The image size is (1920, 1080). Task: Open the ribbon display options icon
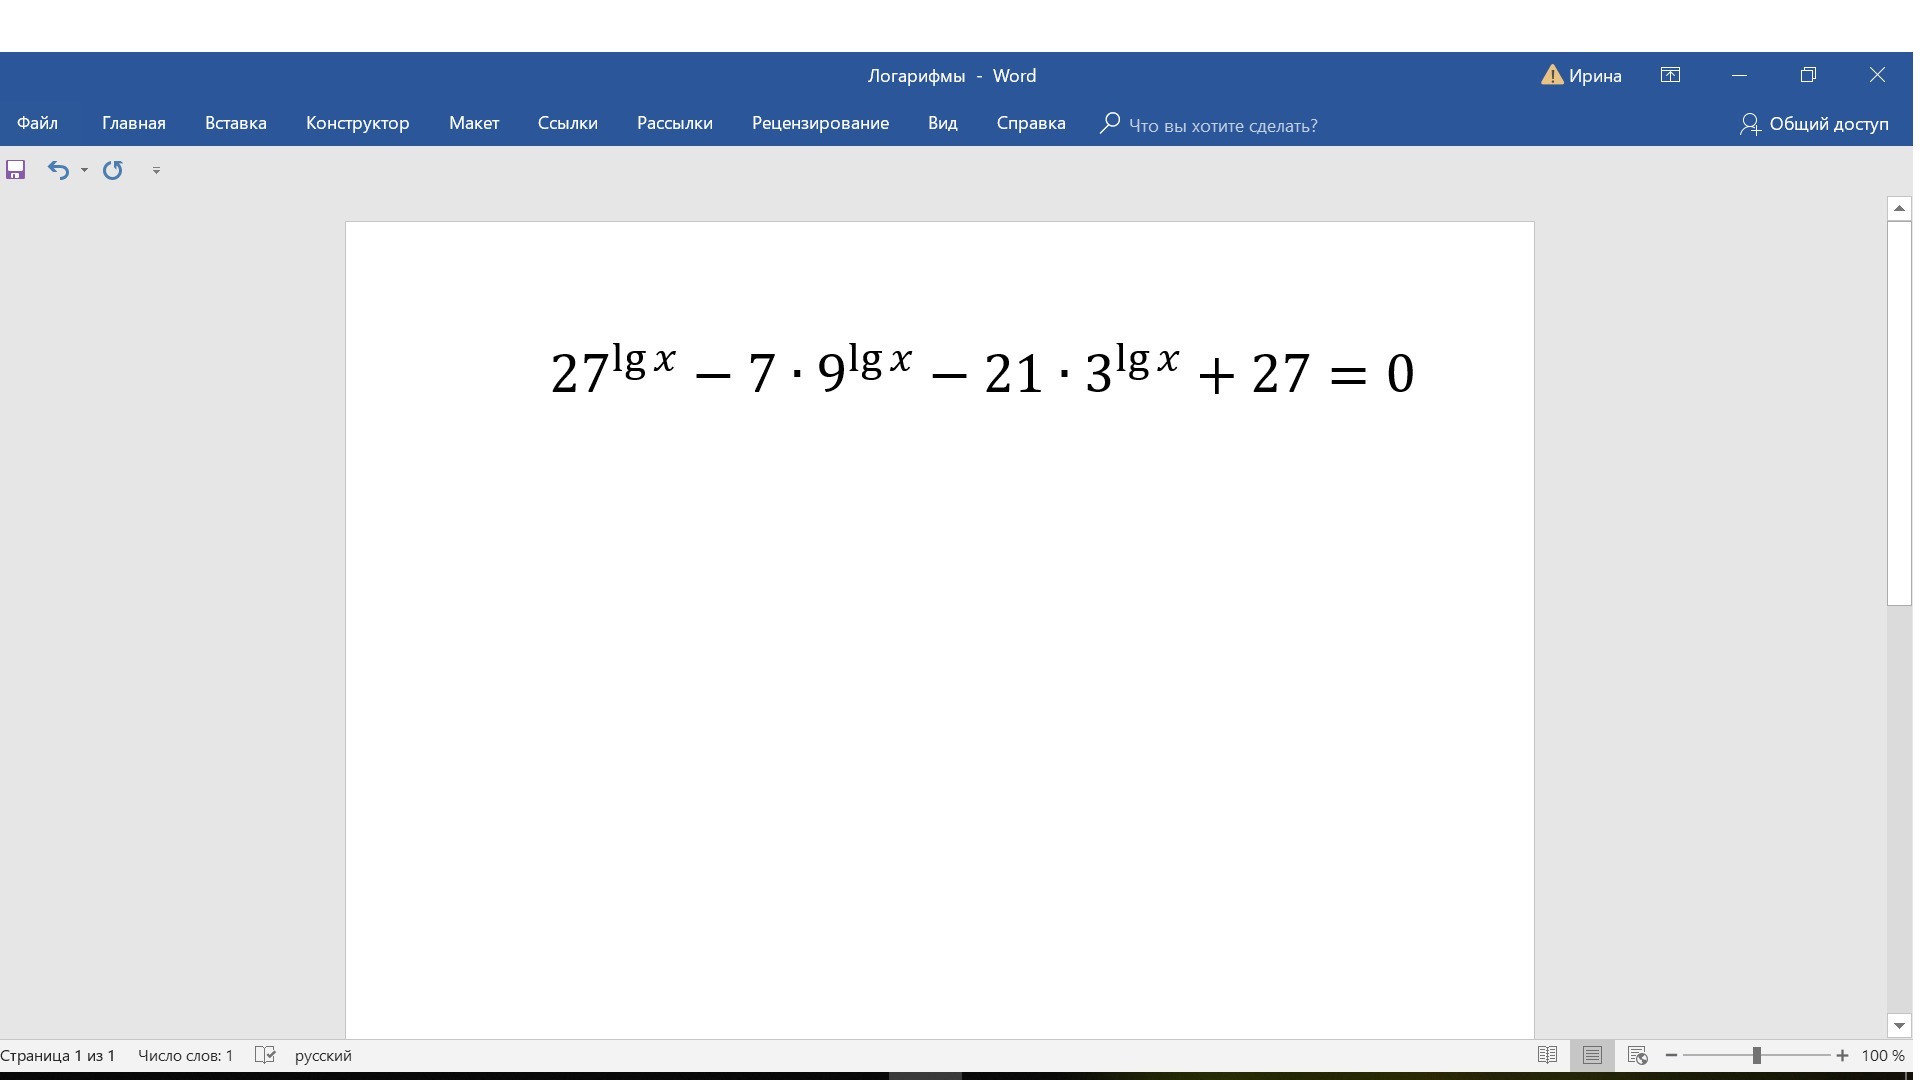(x=1670, y=75)
